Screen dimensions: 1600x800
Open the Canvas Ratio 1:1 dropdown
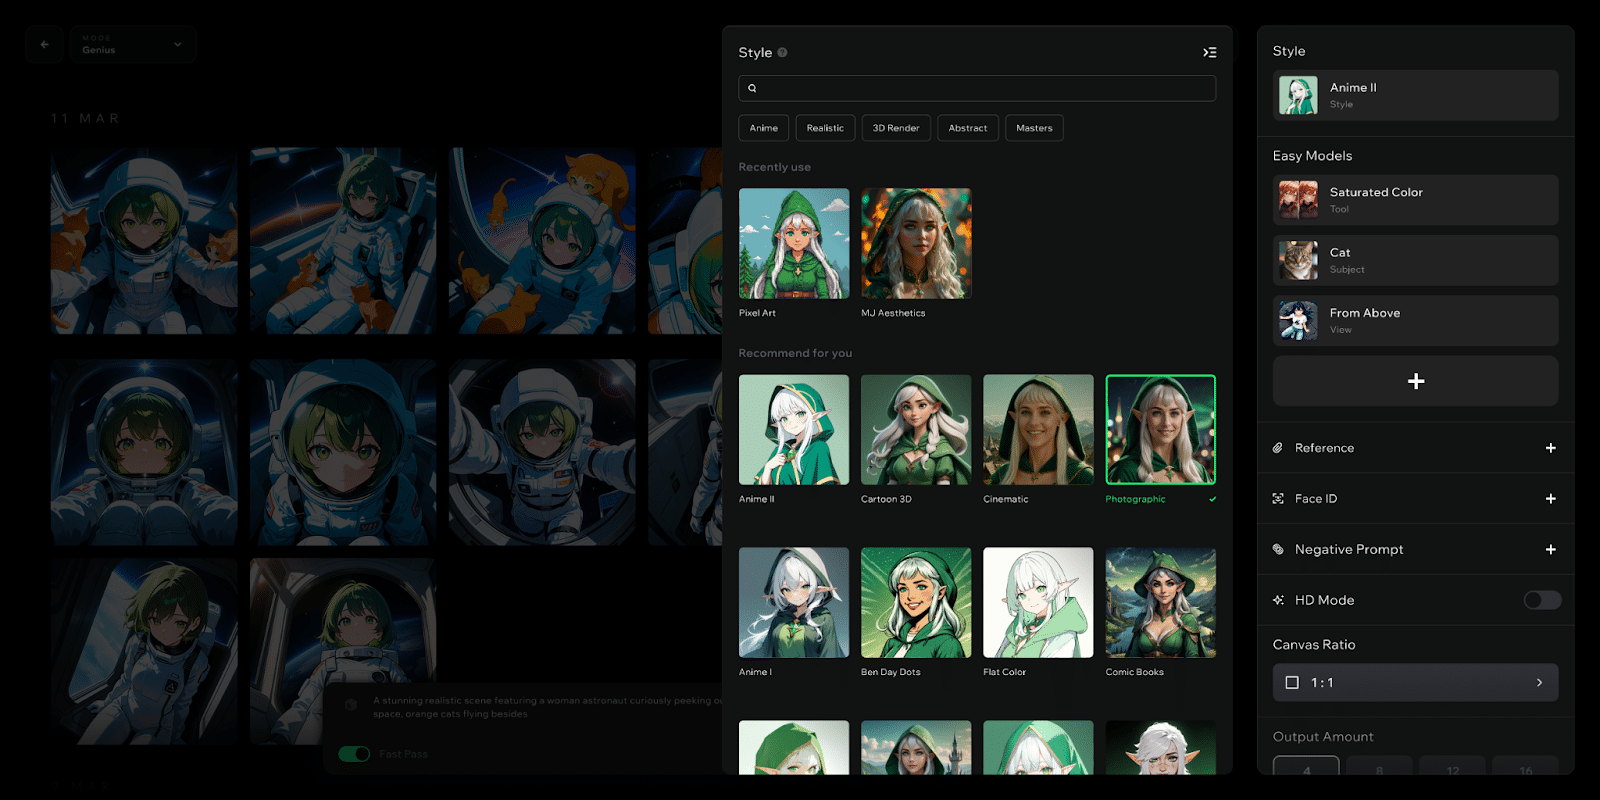pyautogui.click(x=1415, y=682)
